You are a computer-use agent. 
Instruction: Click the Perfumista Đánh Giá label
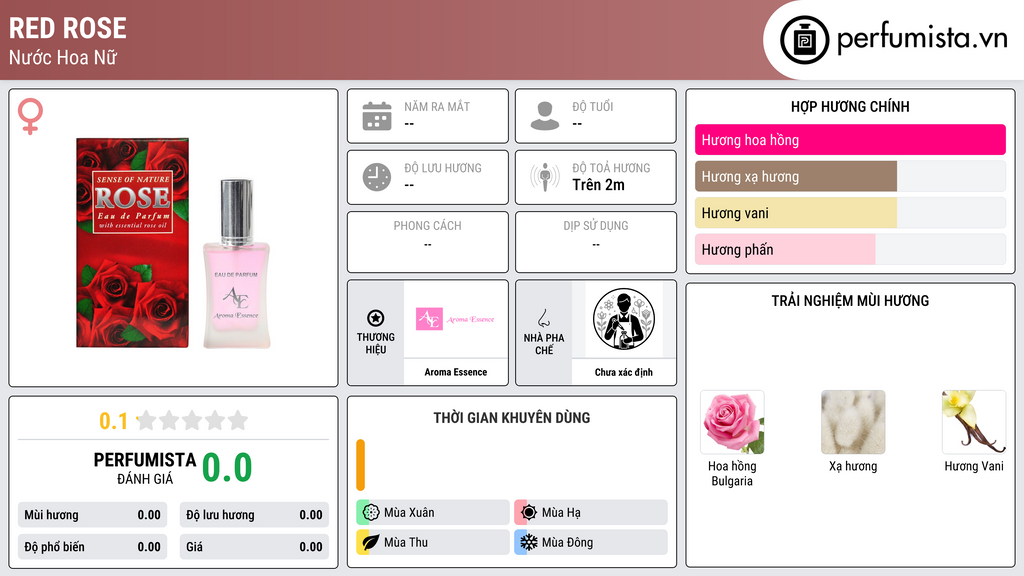point(145,468)
